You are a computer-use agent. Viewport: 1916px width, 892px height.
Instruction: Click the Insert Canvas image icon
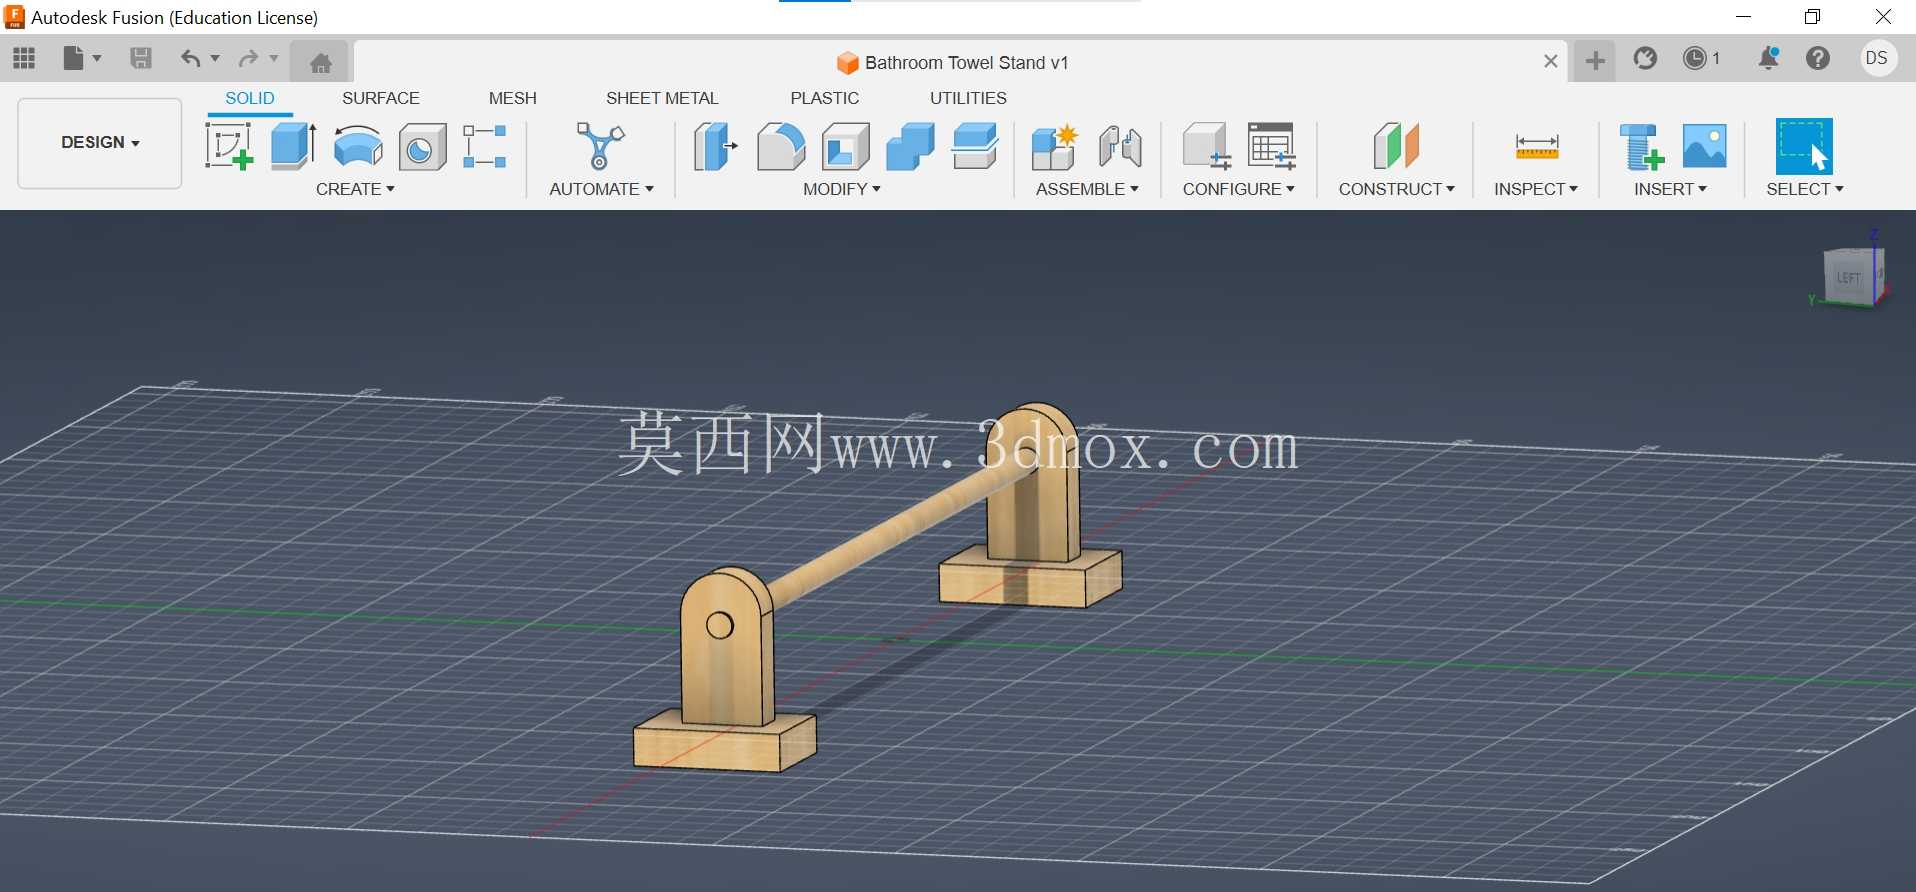tap(1705, 146)
